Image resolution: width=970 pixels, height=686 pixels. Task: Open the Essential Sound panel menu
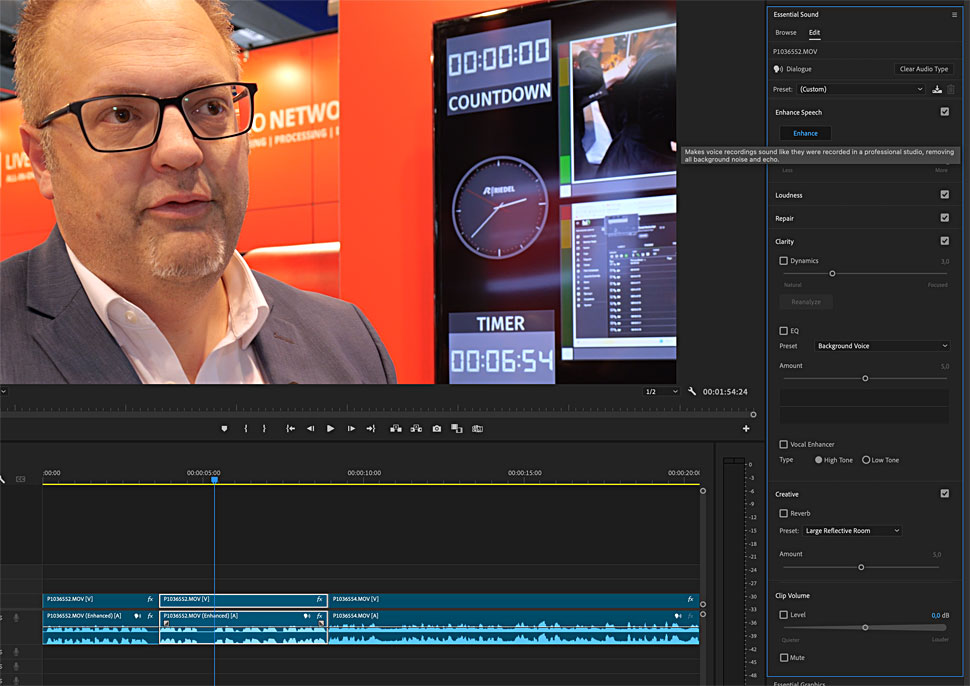pyautogui.click(x=954, y=15)
